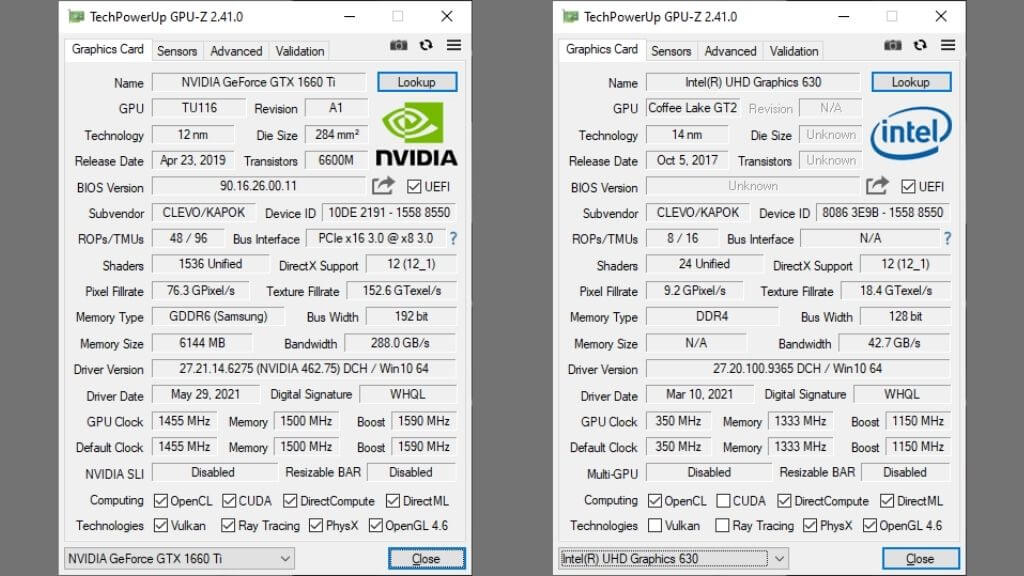Minimize the NVIDIA GPU-Z window
1024x576 pixels.
tap(350, 16)
